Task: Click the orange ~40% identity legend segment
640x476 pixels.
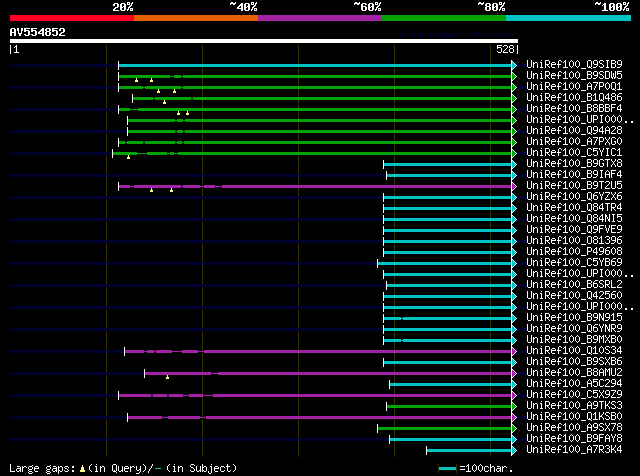Action: pyautogui.click(x=196, y=18)
